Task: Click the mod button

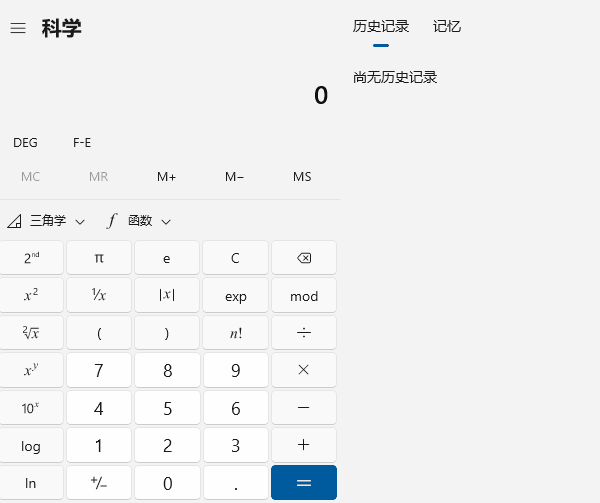Action: click(304, 295)
